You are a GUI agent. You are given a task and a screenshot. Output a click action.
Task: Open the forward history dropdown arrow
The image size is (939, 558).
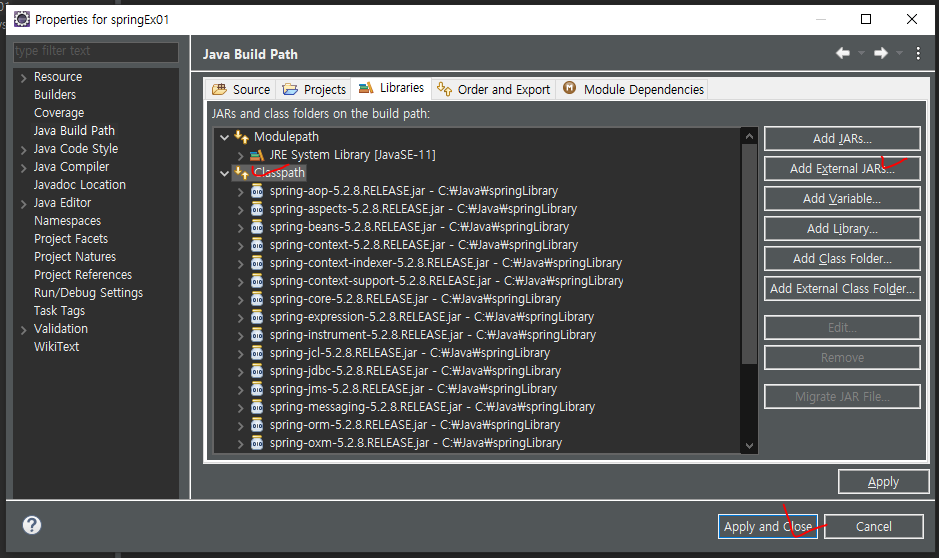(899, 53)
